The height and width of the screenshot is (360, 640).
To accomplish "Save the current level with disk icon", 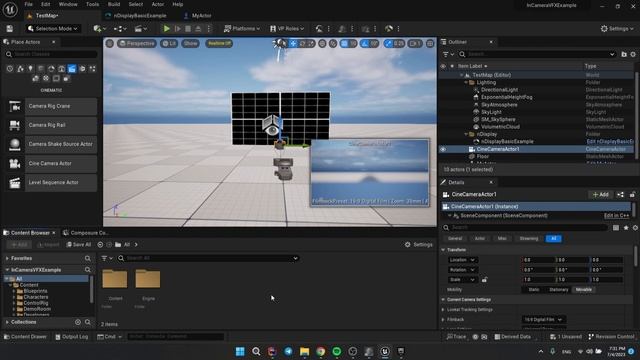I will (9, 29).
